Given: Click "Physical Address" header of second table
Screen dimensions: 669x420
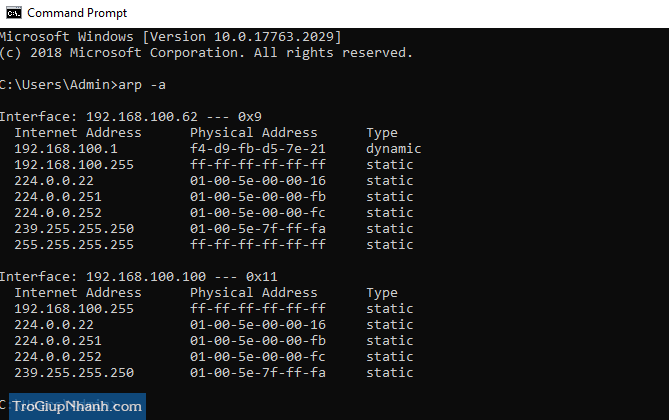Looking at the screenshot, I should tap(254, 292).
